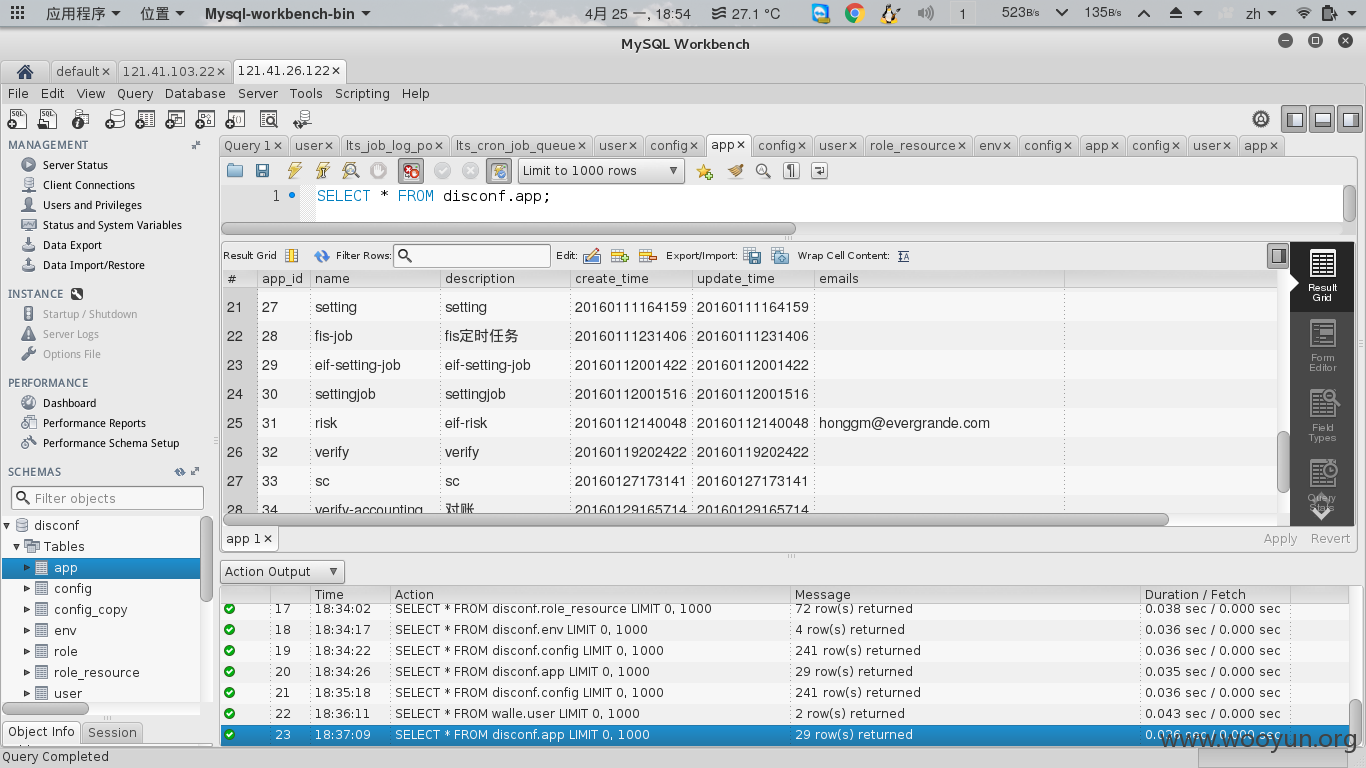Execute statement under cursor icon
Viewport: 1366px width, 768px height.
click(x=322, y=171)
